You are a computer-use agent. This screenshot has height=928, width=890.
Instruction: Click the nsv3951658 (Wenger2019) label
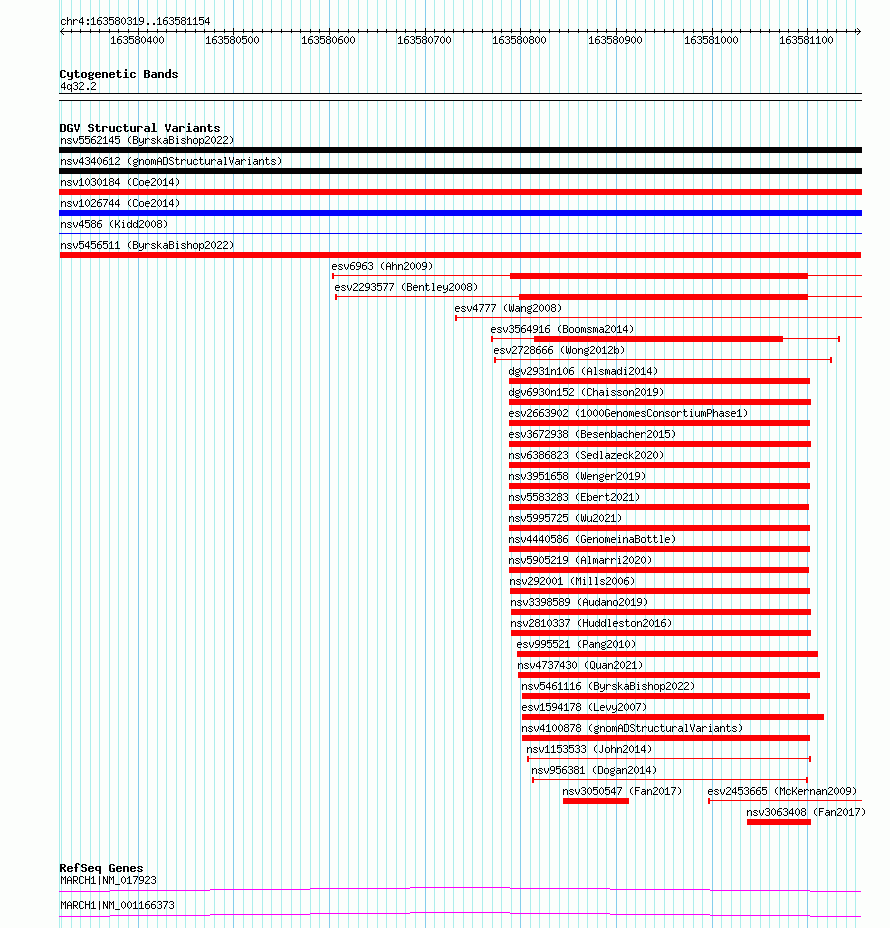[578, 476]
